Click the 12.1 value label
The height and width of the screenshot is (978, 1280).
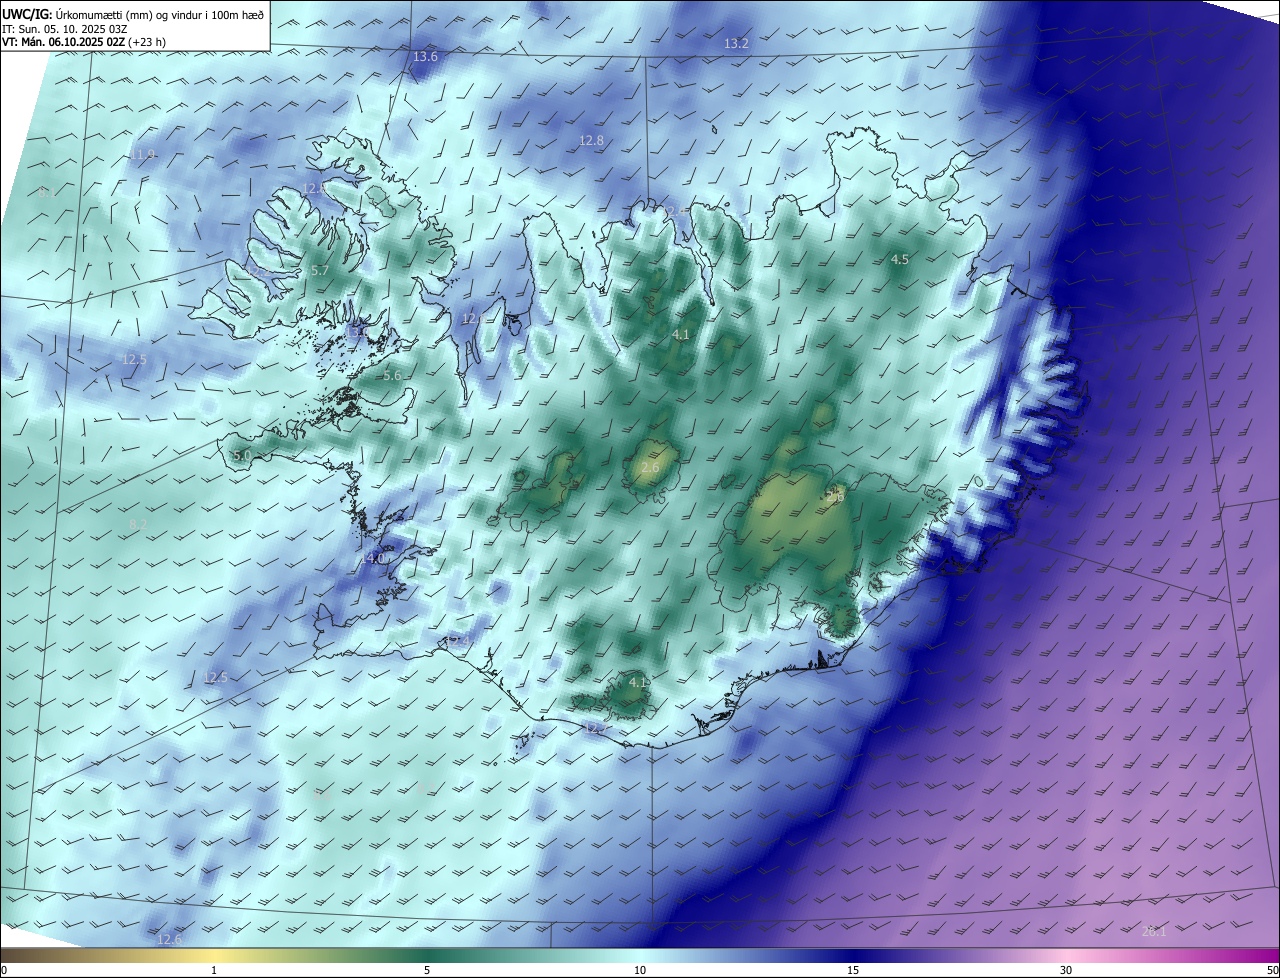pos(472,318)
